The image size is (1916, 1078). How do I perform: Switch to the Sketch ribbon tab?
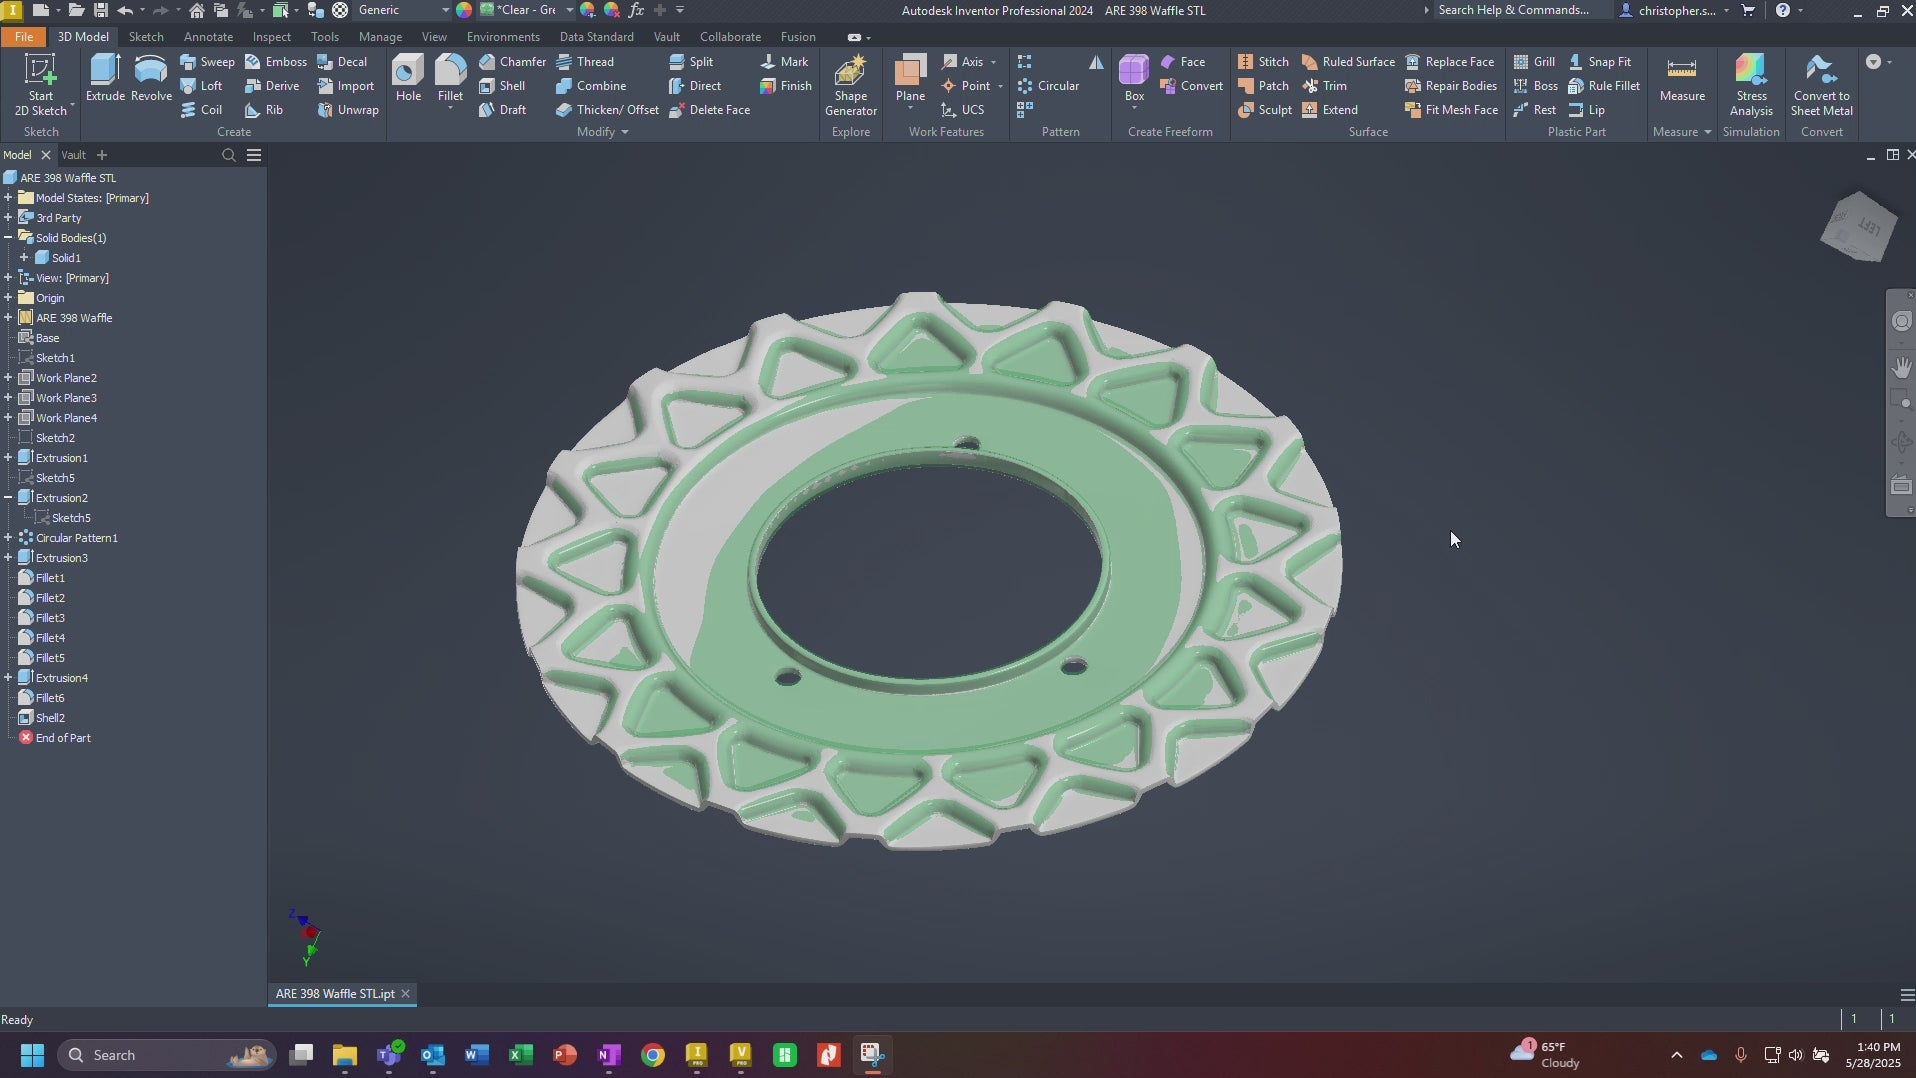pos(146,37)
